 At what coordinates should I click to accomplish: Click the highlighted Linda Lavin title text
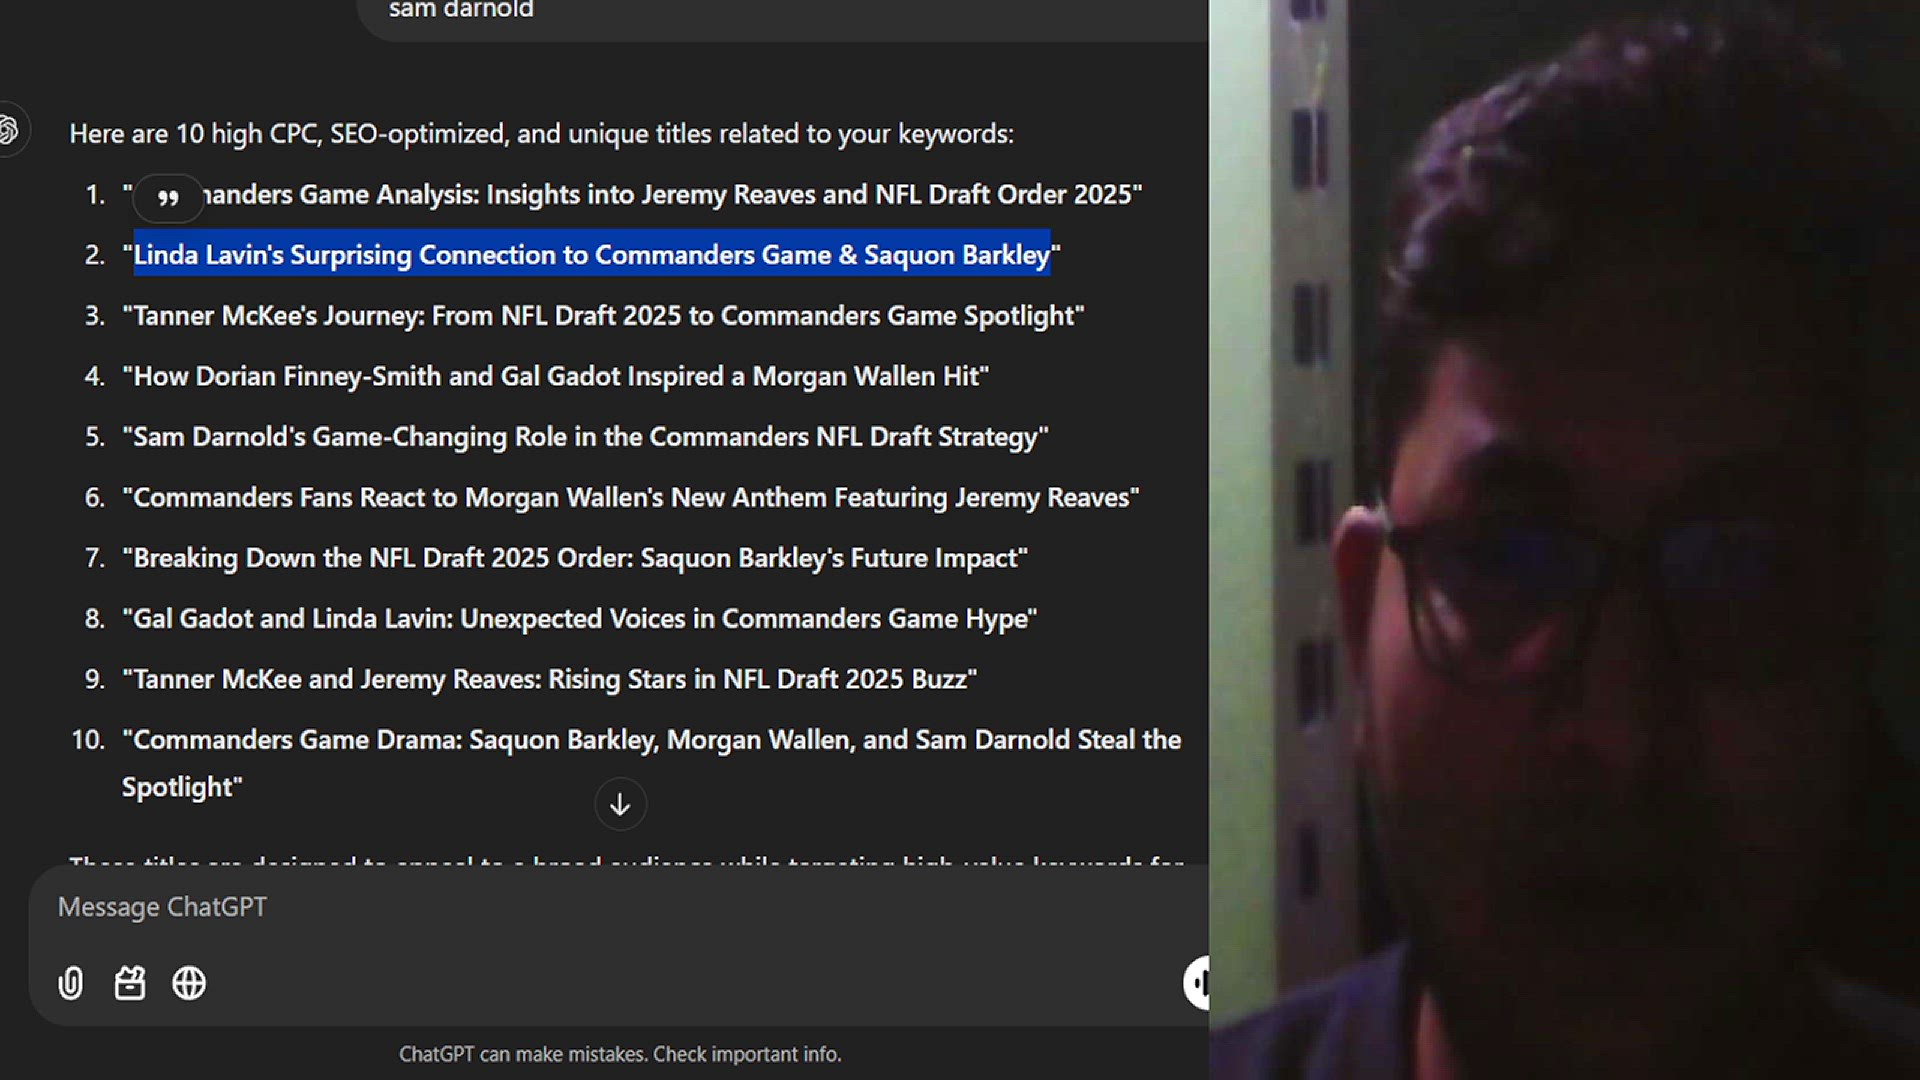[x=592, y=255]
